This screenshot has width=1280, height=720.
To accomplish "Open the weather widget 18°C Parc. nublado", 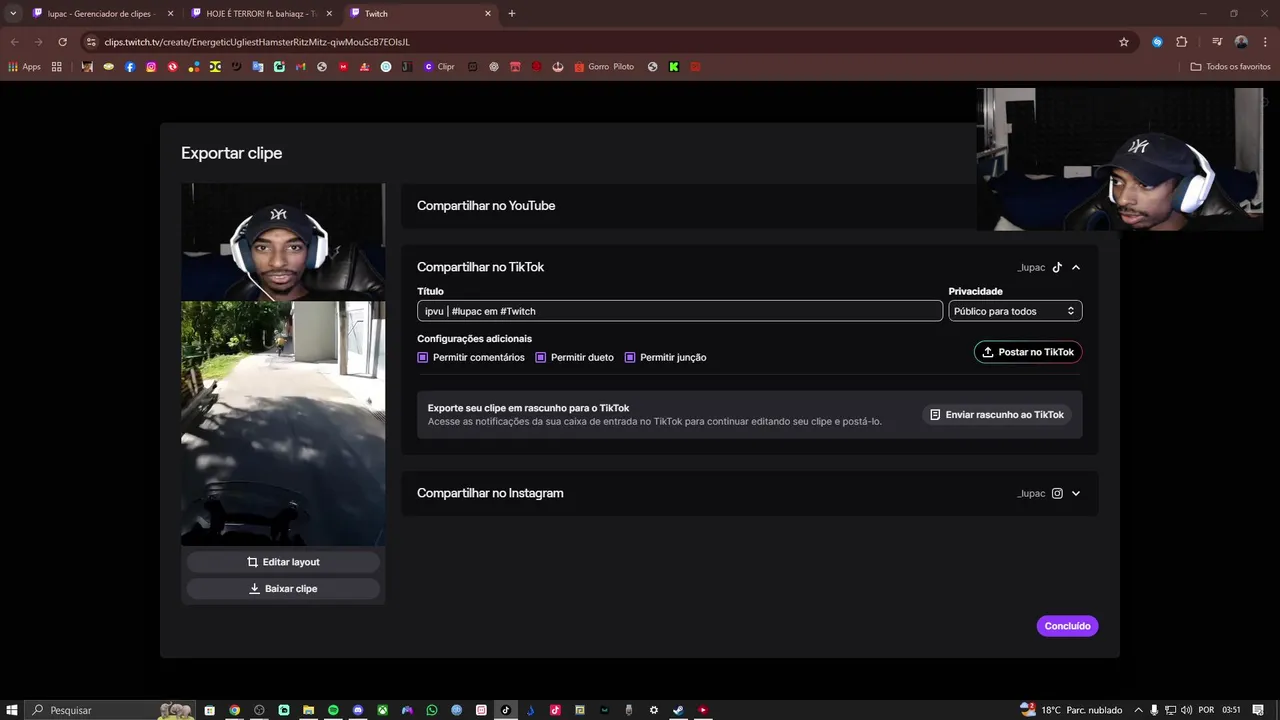I will click(x=1071, y=710).
